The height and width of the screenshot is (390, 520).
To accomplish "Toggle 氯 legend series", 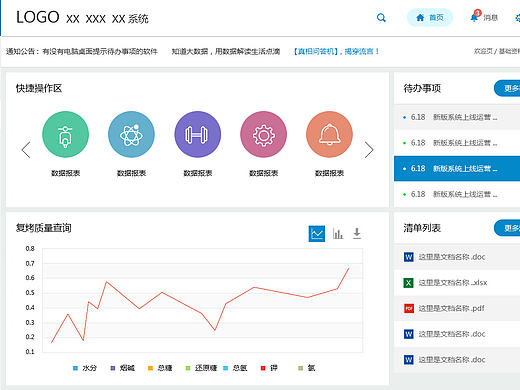I will [x=307, y=368].
